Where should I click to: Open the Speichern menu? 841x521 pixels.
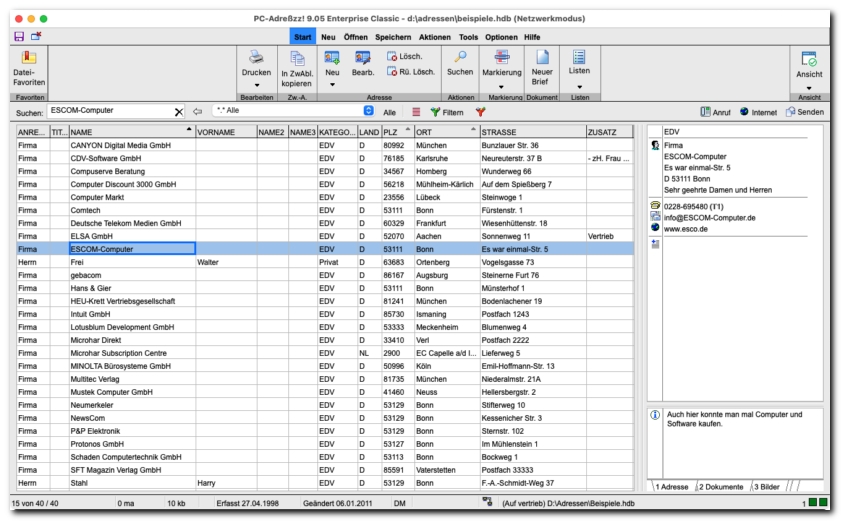pos(393,37)
